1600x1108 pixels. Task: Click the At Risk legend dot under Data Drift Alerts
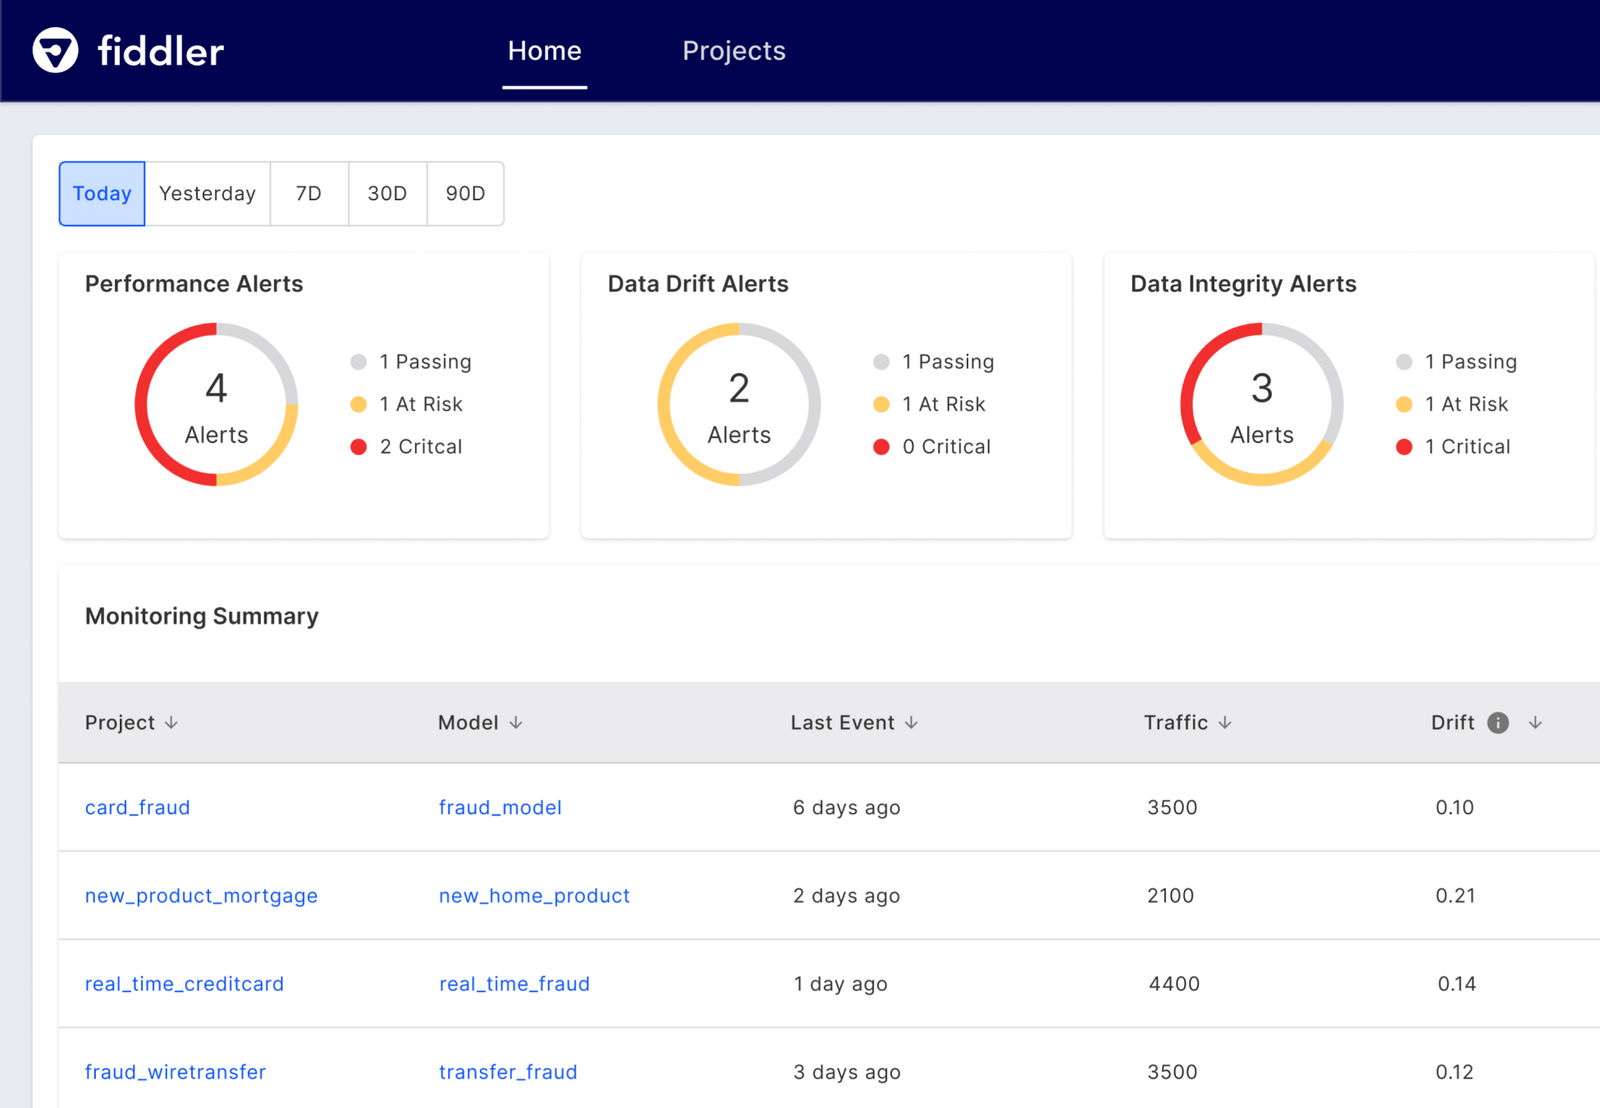[x=881, y=404]
